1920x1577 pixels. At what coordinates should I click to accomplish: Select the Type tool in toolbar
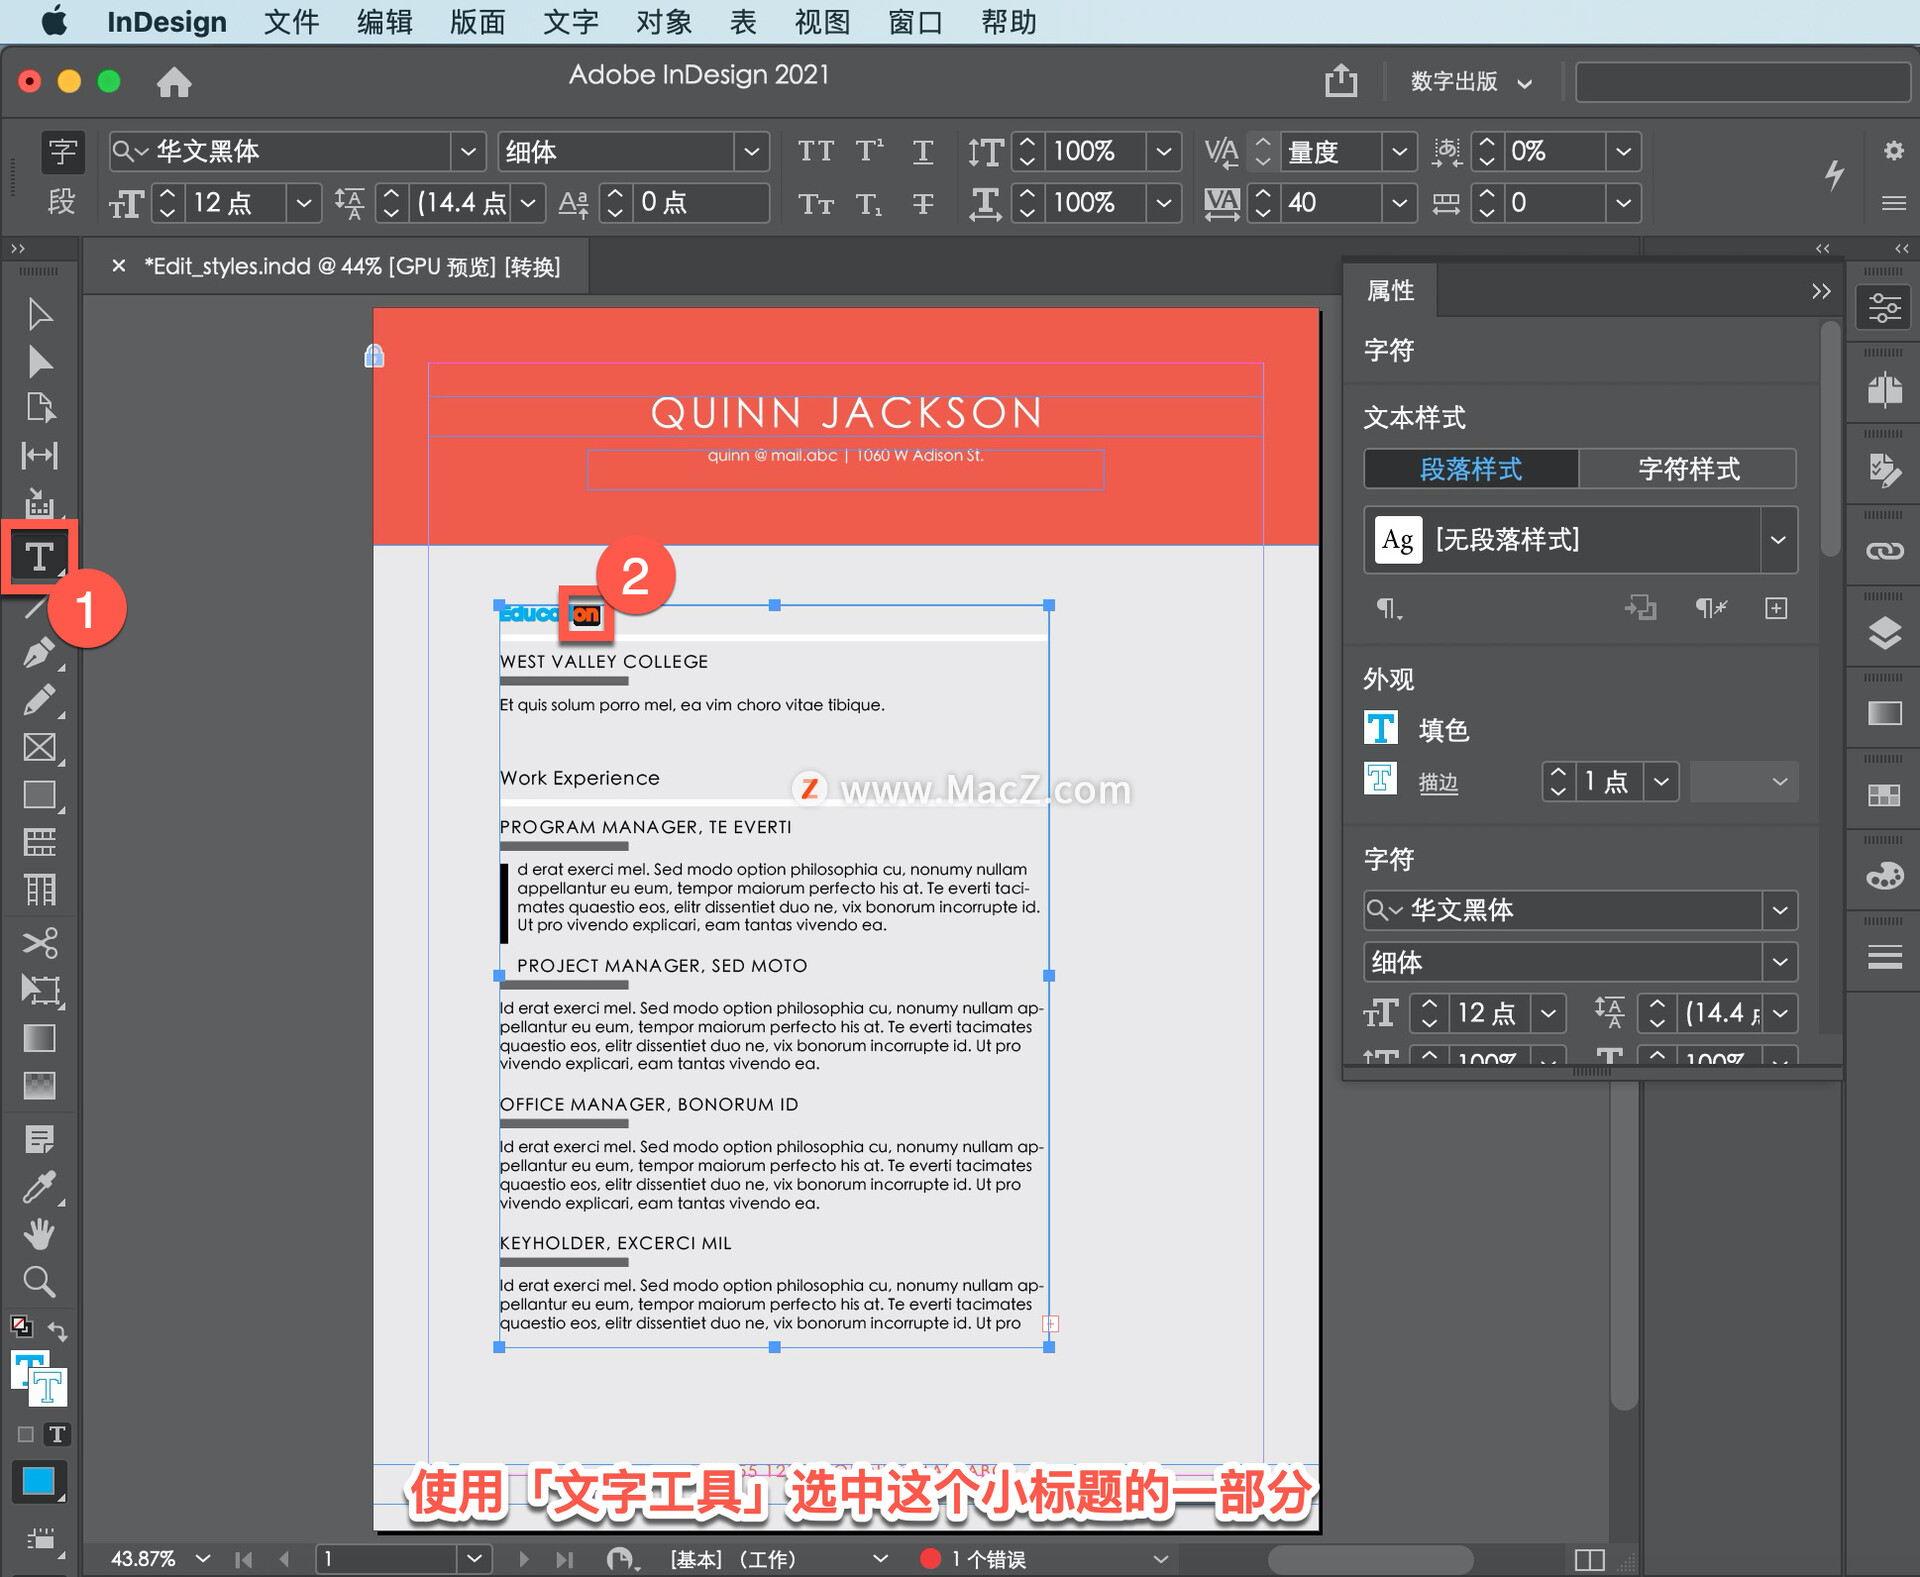(x=39, y=556)
